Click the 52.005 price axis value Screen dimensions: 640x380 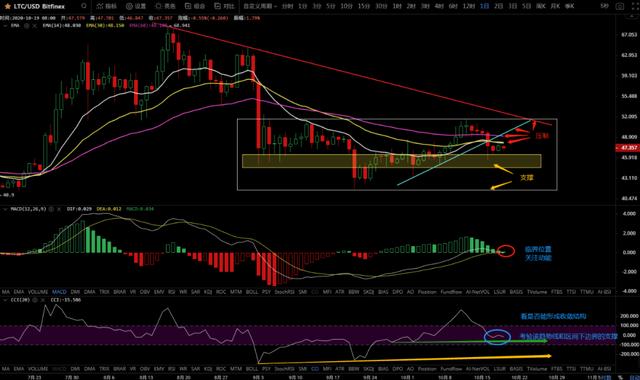tap(629, 116)
